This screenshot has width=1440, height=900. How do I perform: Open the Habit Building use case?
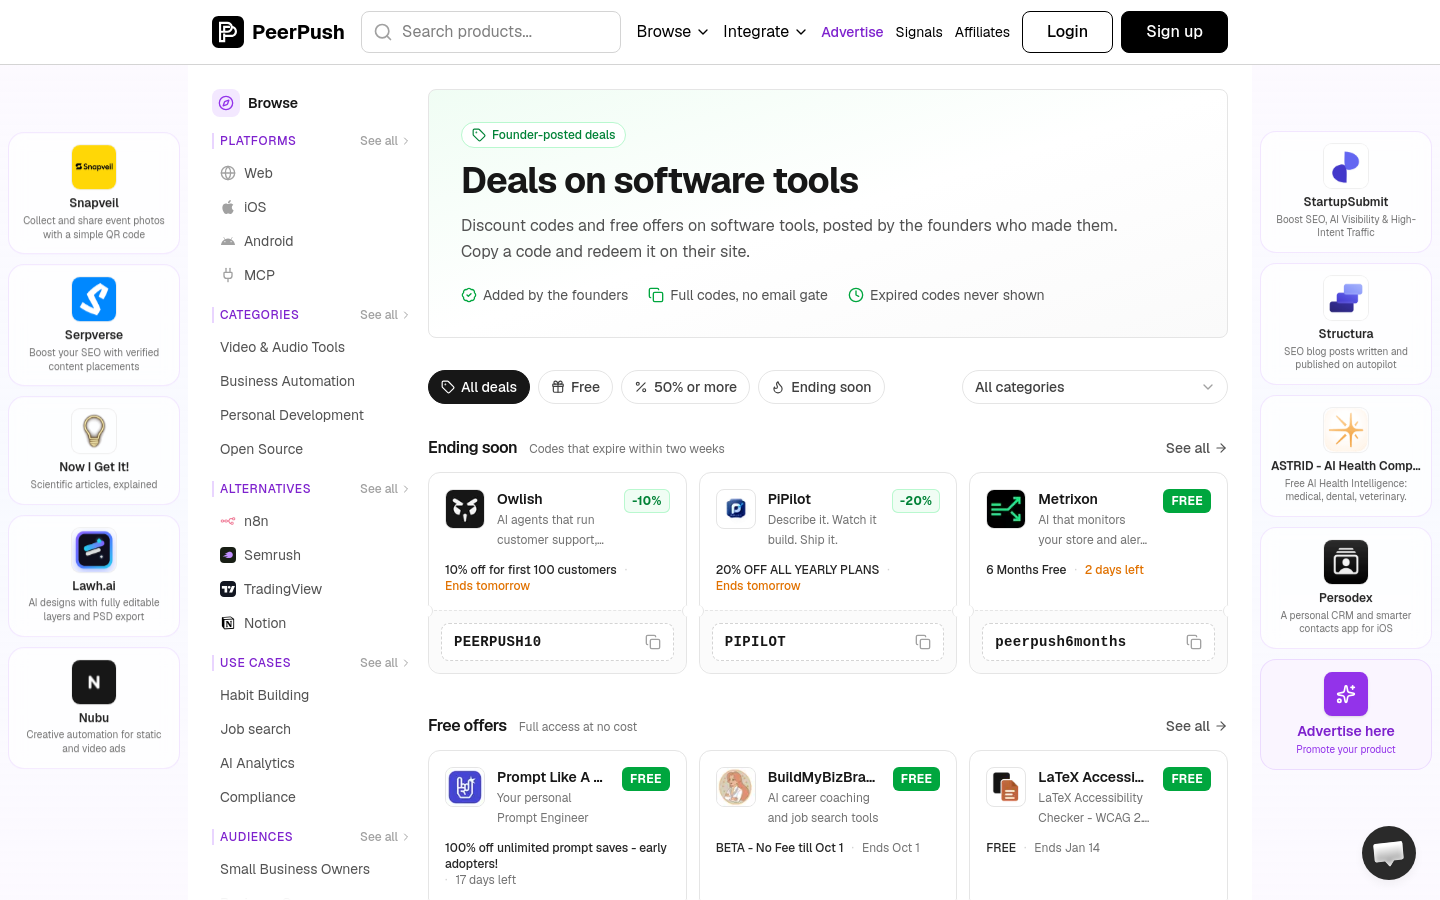264,695
